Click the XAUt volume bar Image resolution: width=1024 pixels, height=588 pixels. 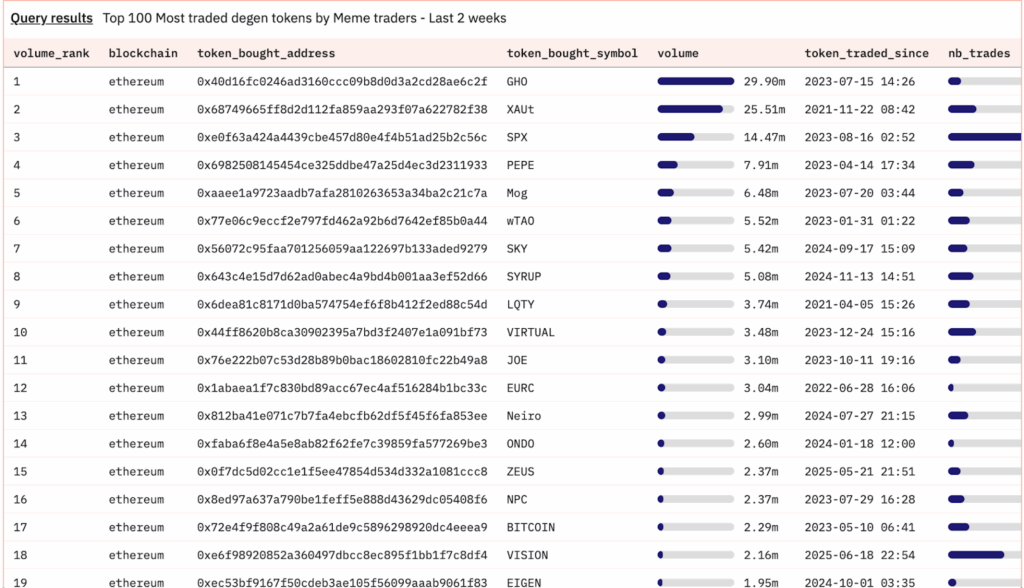696,109
